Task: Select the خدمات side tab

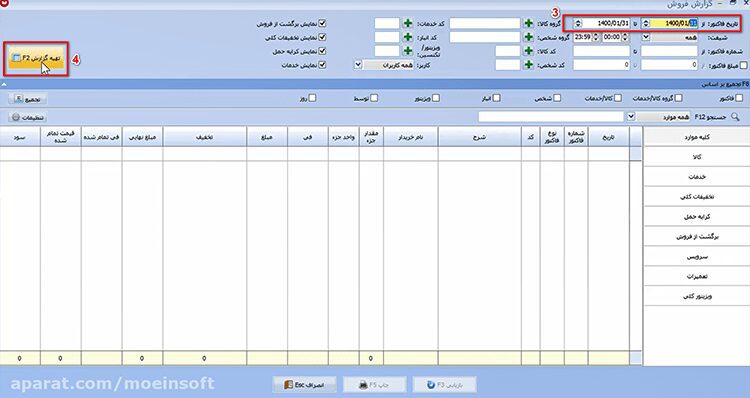Action: pos(697,177)
